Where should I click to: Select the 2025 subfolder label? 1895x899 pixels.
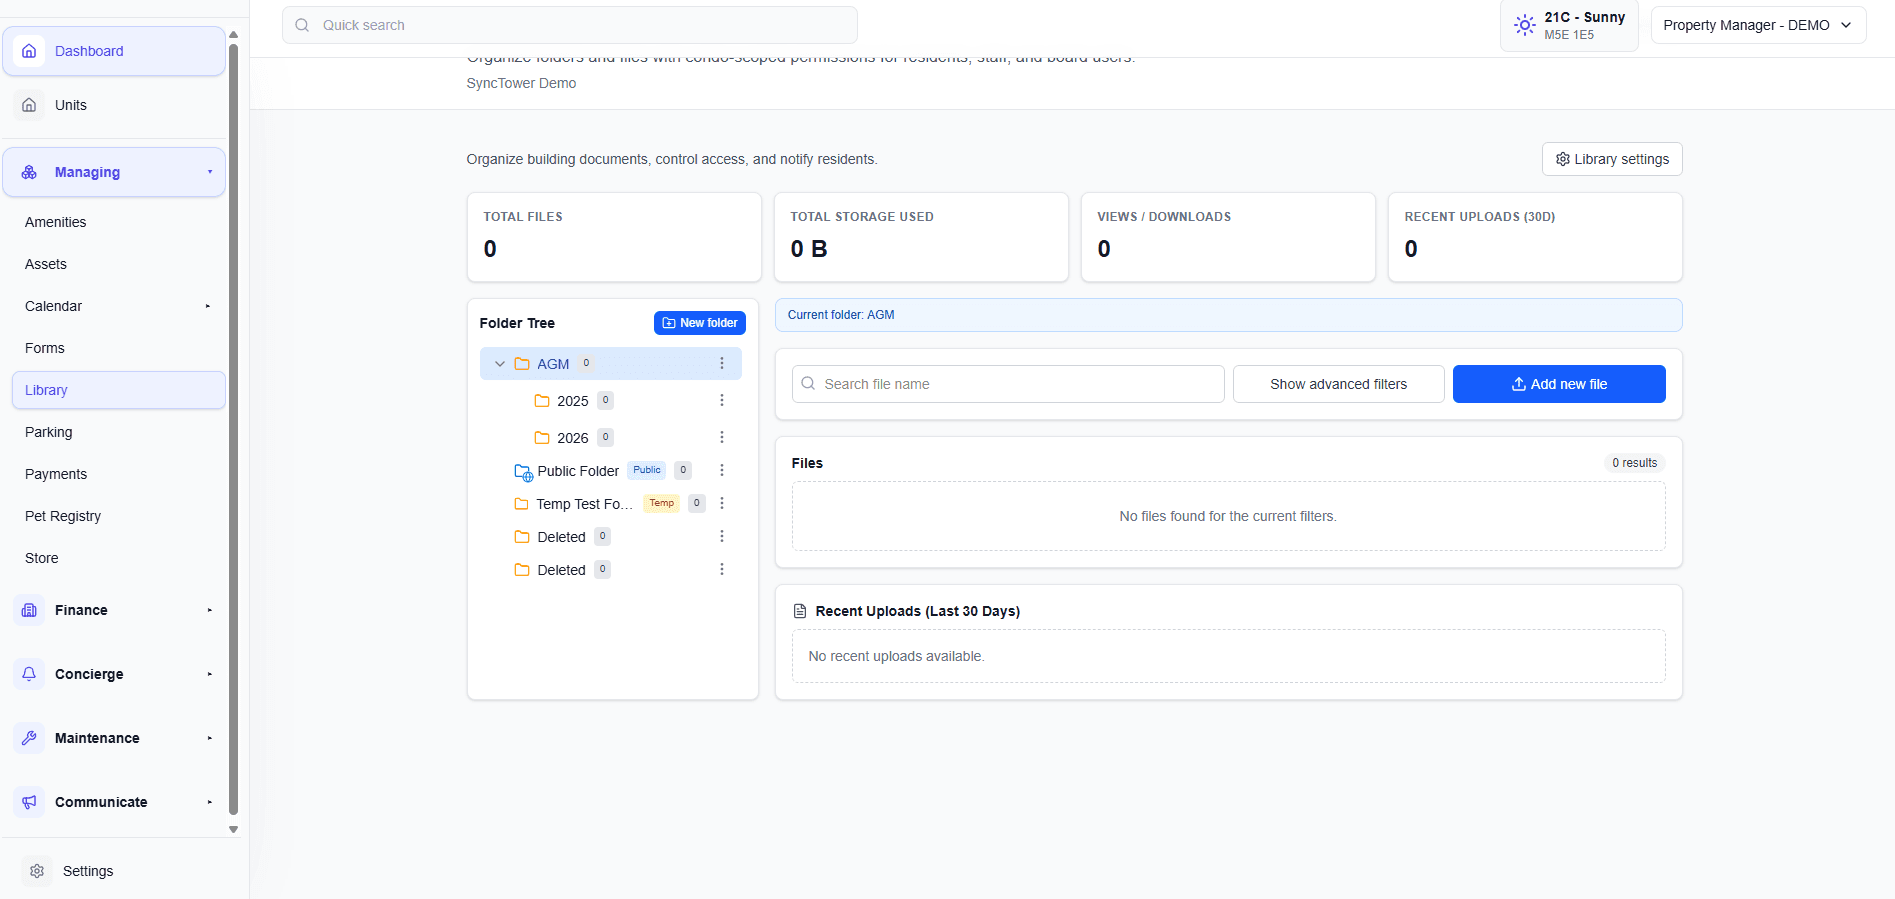(x=572, y=401)
